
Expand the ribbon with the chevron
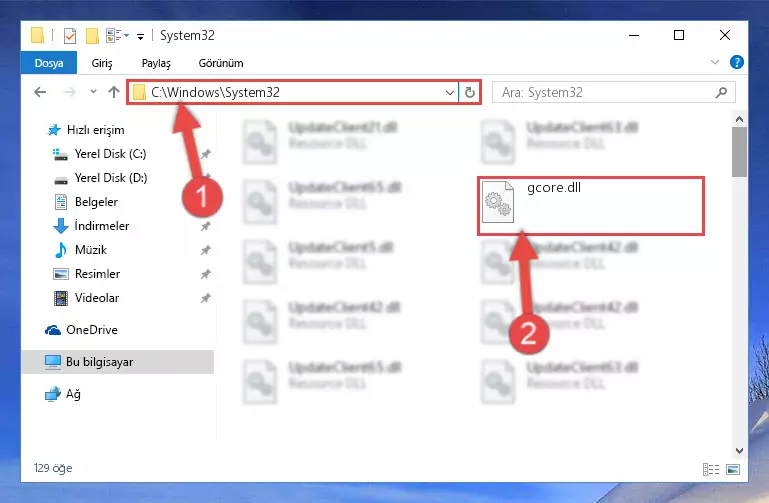tap(715, 62)
